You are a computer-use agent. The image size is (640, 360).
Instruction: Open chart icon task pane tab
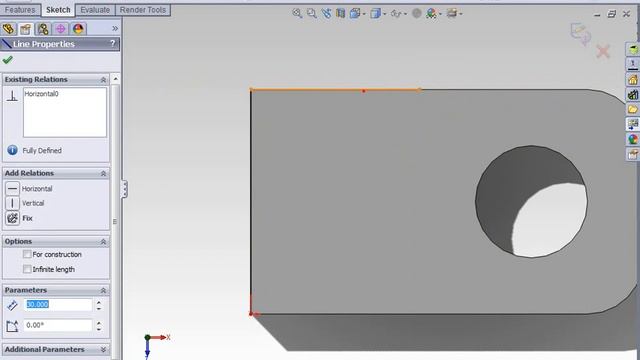tap(633, 94)
